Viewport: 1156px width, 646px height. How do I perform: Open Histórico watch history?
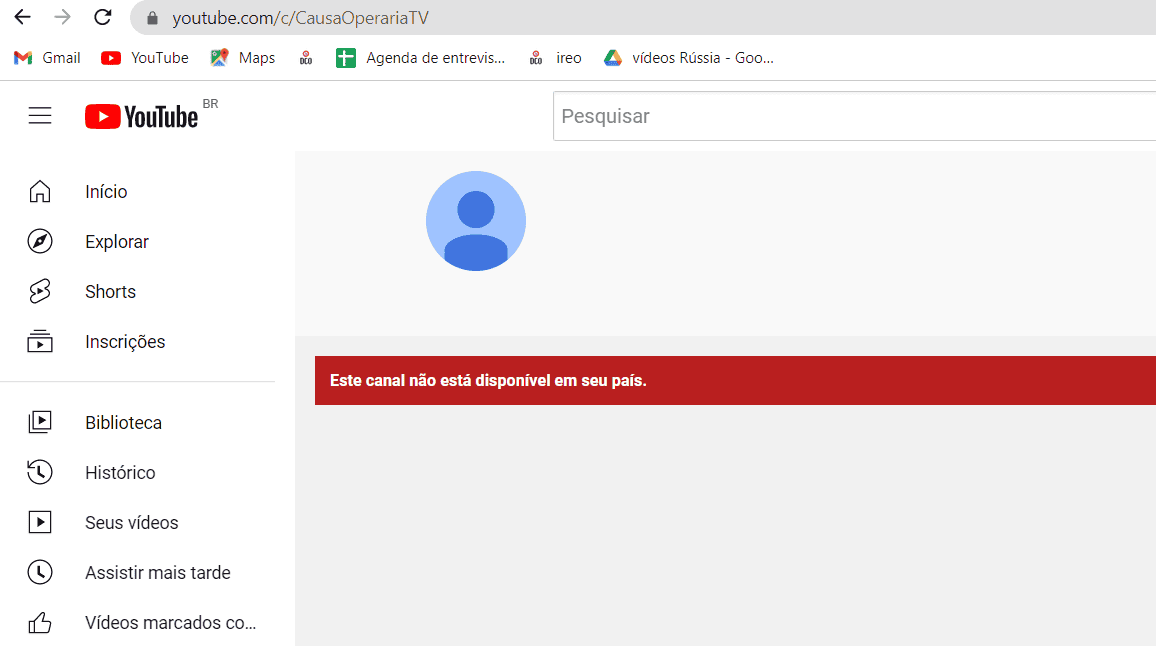coord(120,473)
